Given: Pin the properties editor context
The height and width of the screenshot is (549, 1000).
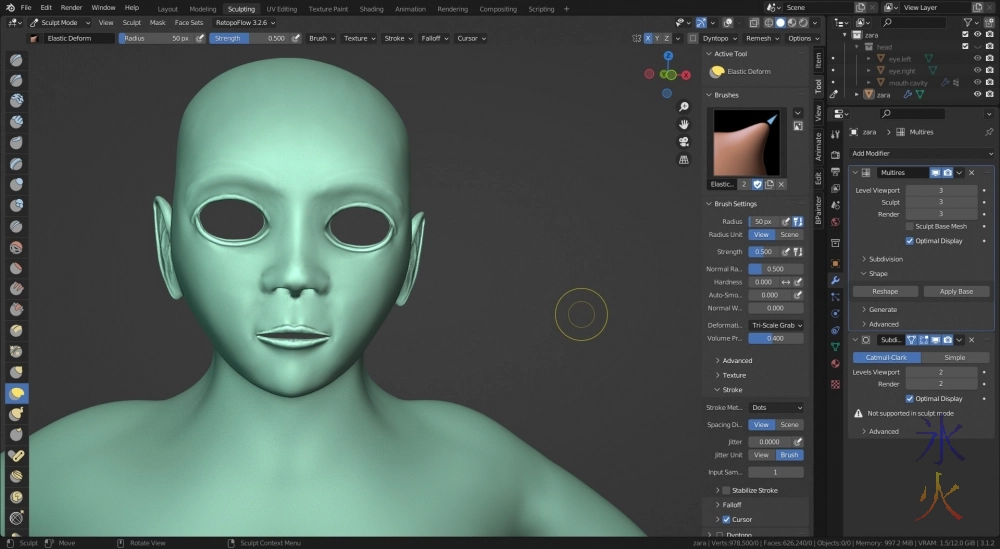Looking at the screenshot, I should [990, 131].
